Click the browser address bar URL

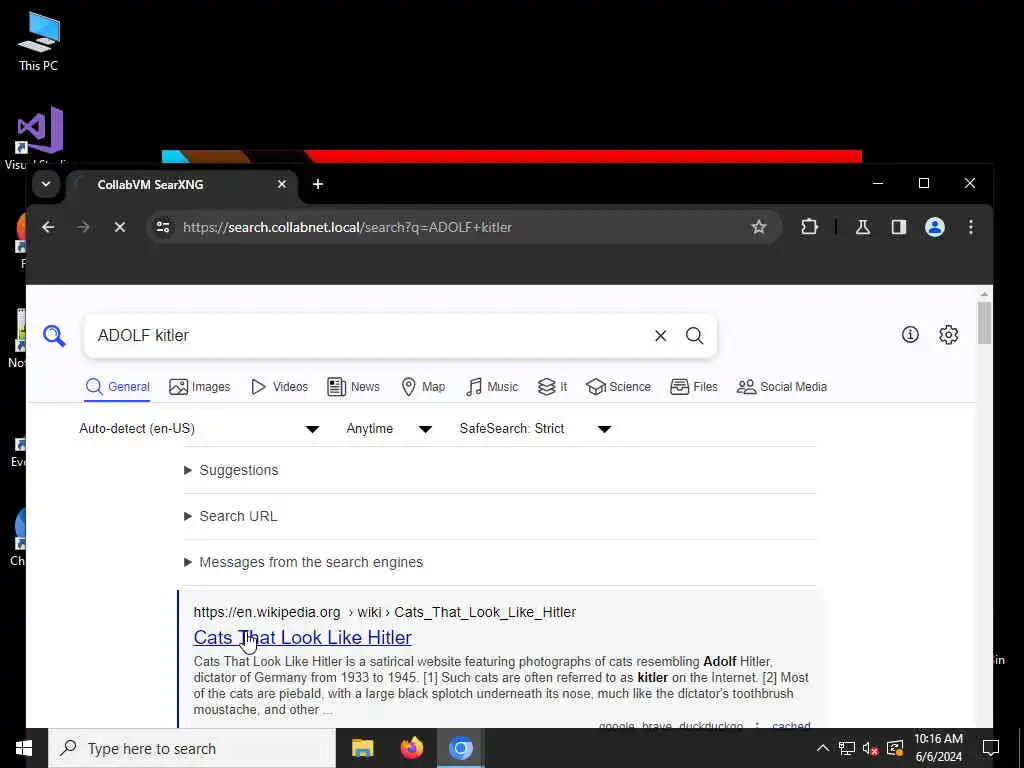coord(347,227)
